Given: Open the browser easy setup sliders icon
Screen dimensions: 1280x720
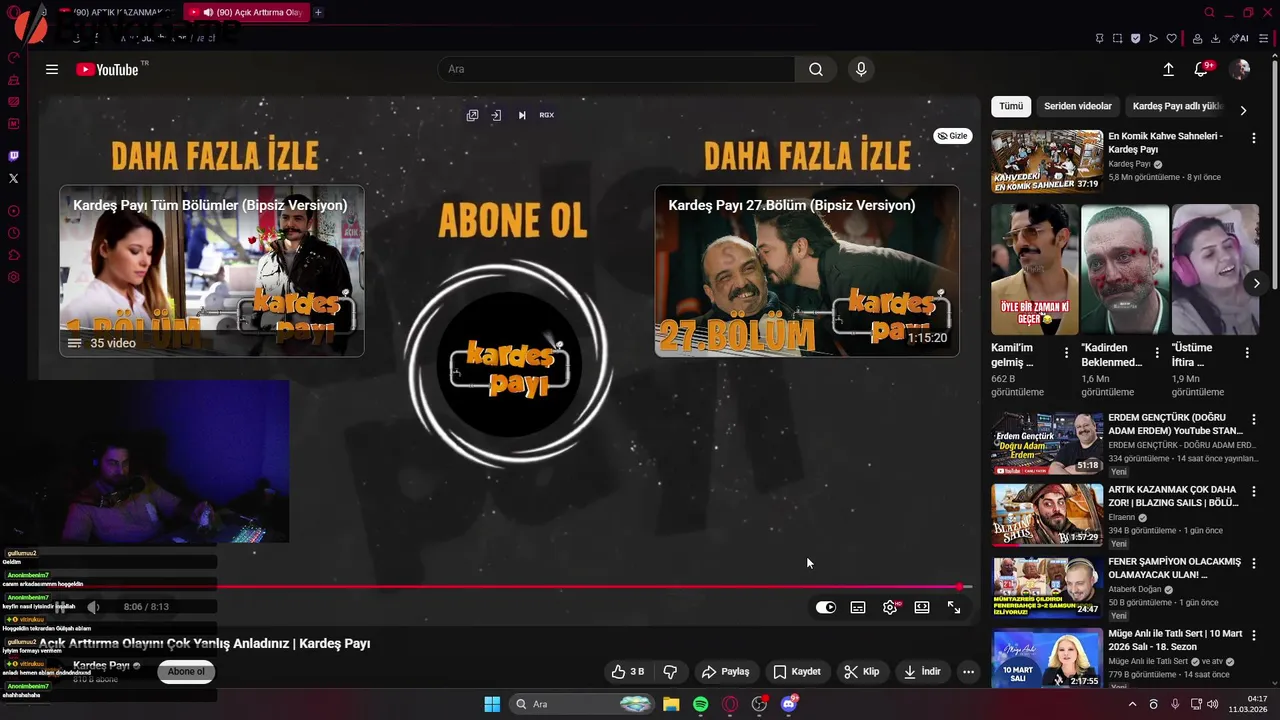Looking at the screenshot, I should click(1265, 39).
